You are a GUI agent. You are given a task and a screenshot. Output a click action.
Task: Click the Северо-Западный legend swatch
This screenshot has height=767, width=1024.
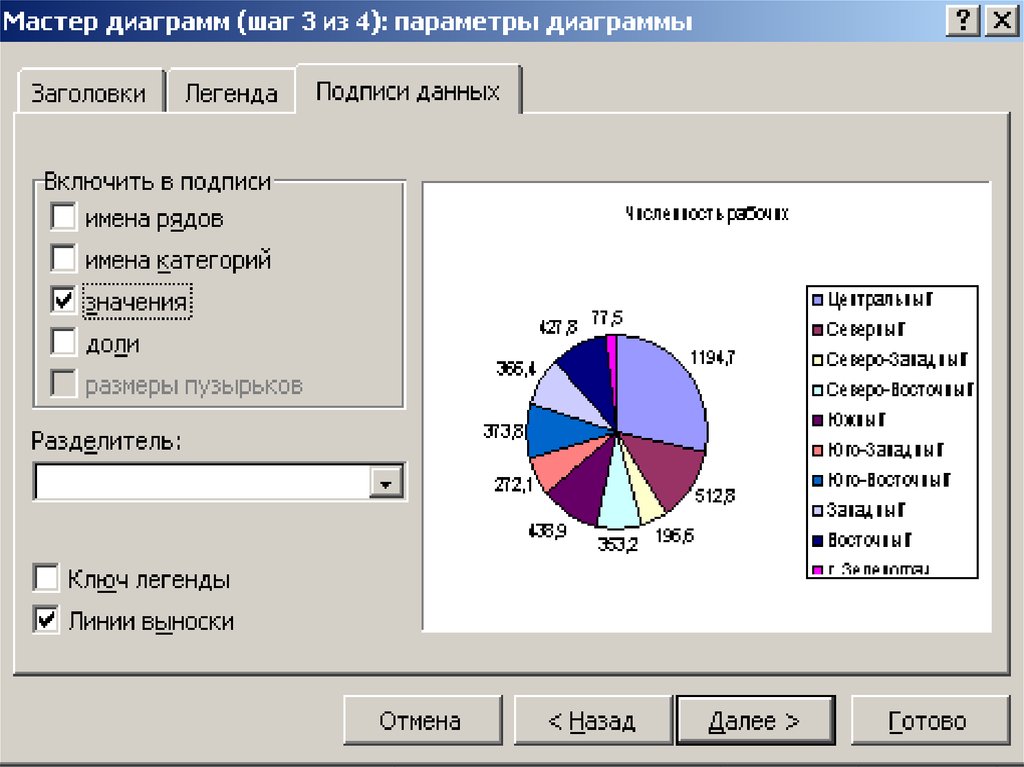click(817, 360)
